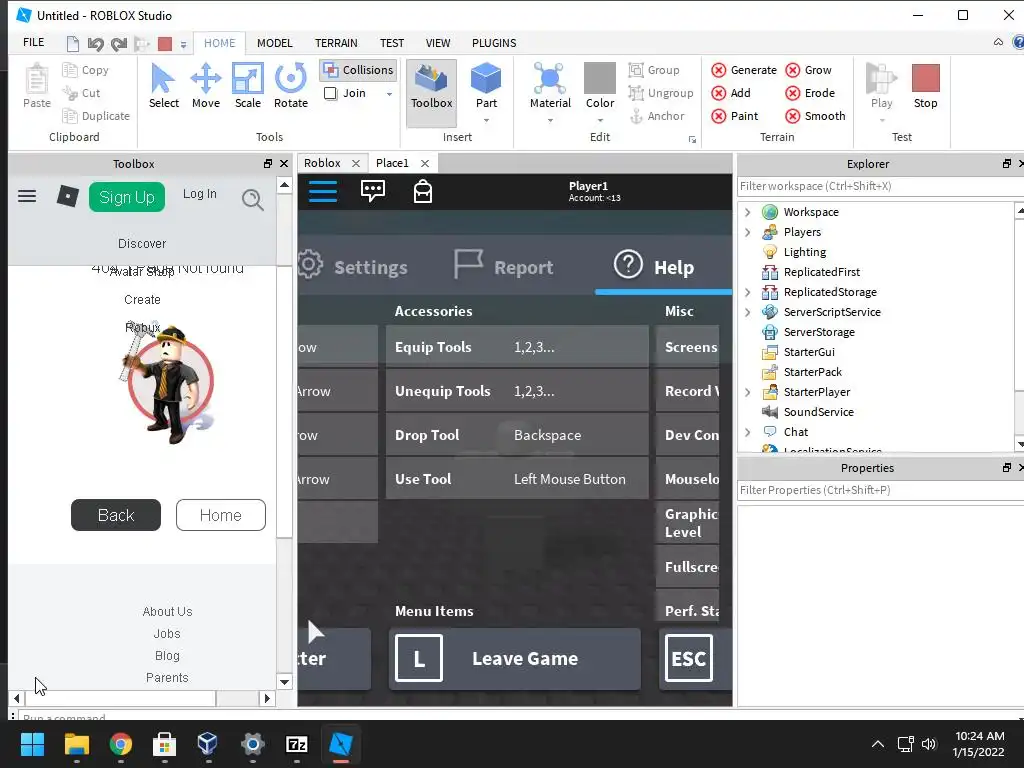Switch to the MODEL ribbon tab
This screenshot has height=768, width=1024.
[274, 43]
